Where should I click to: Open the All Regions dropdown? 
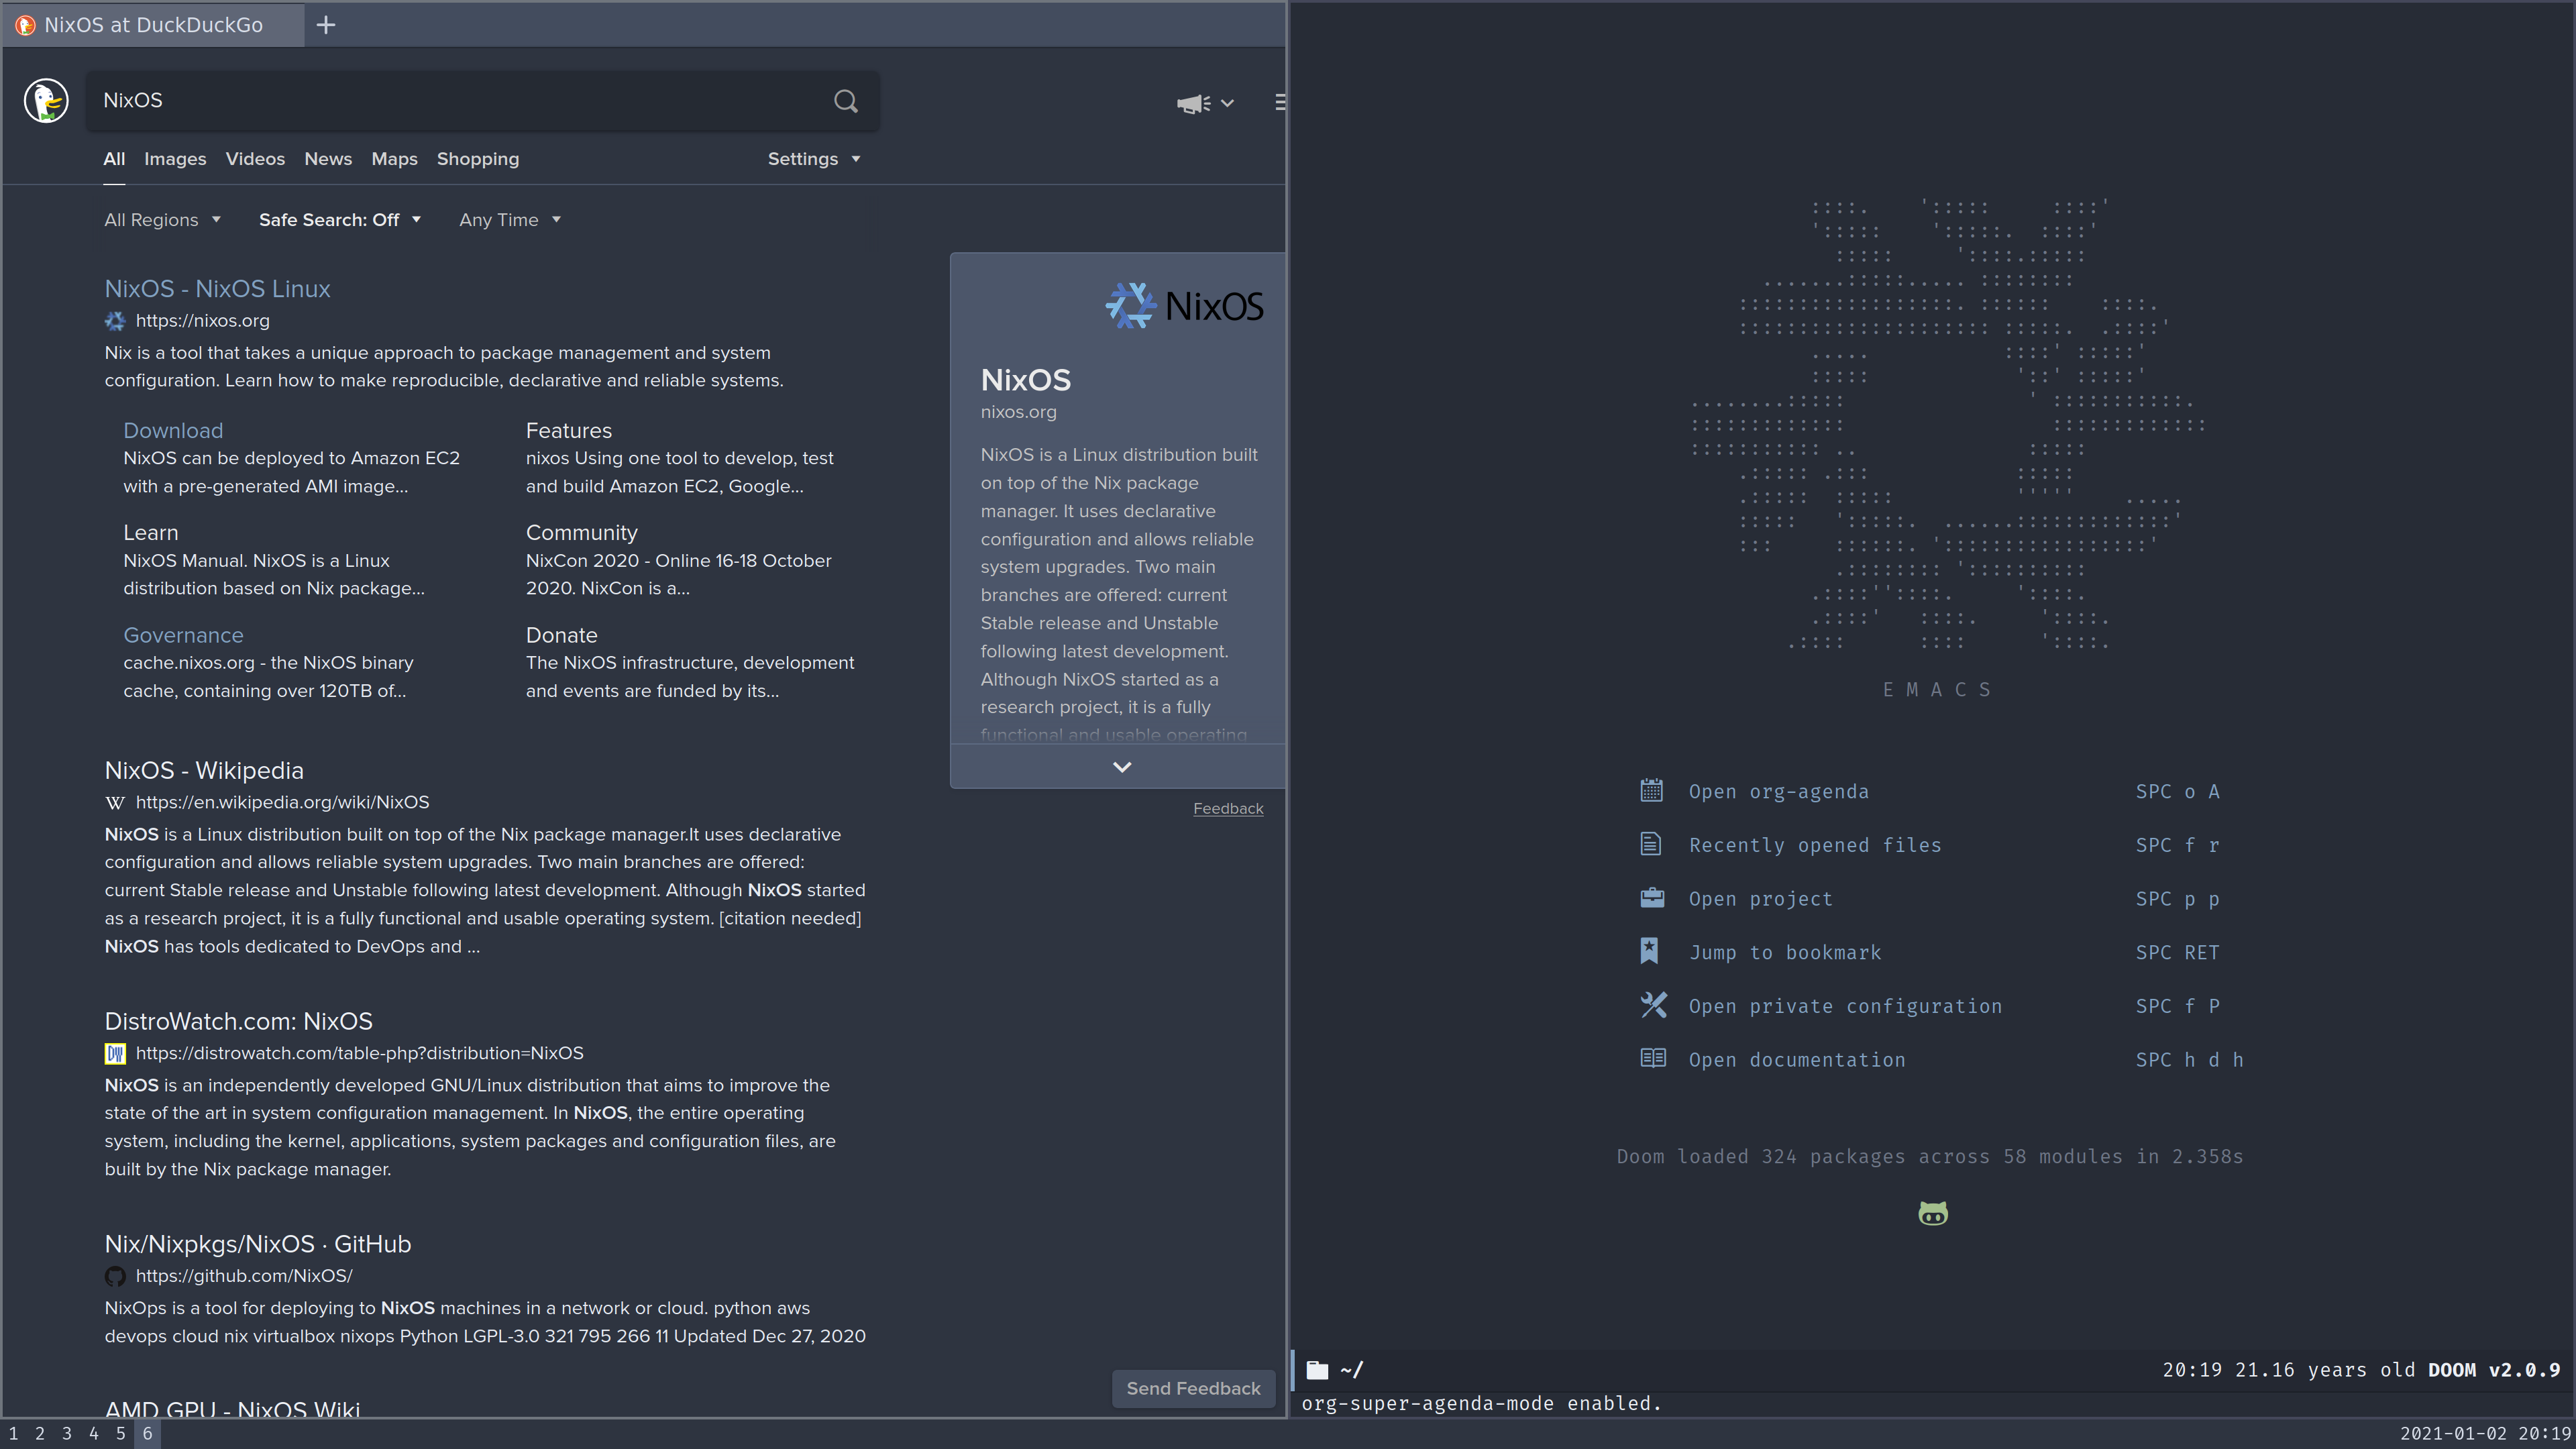pos(162,220)
